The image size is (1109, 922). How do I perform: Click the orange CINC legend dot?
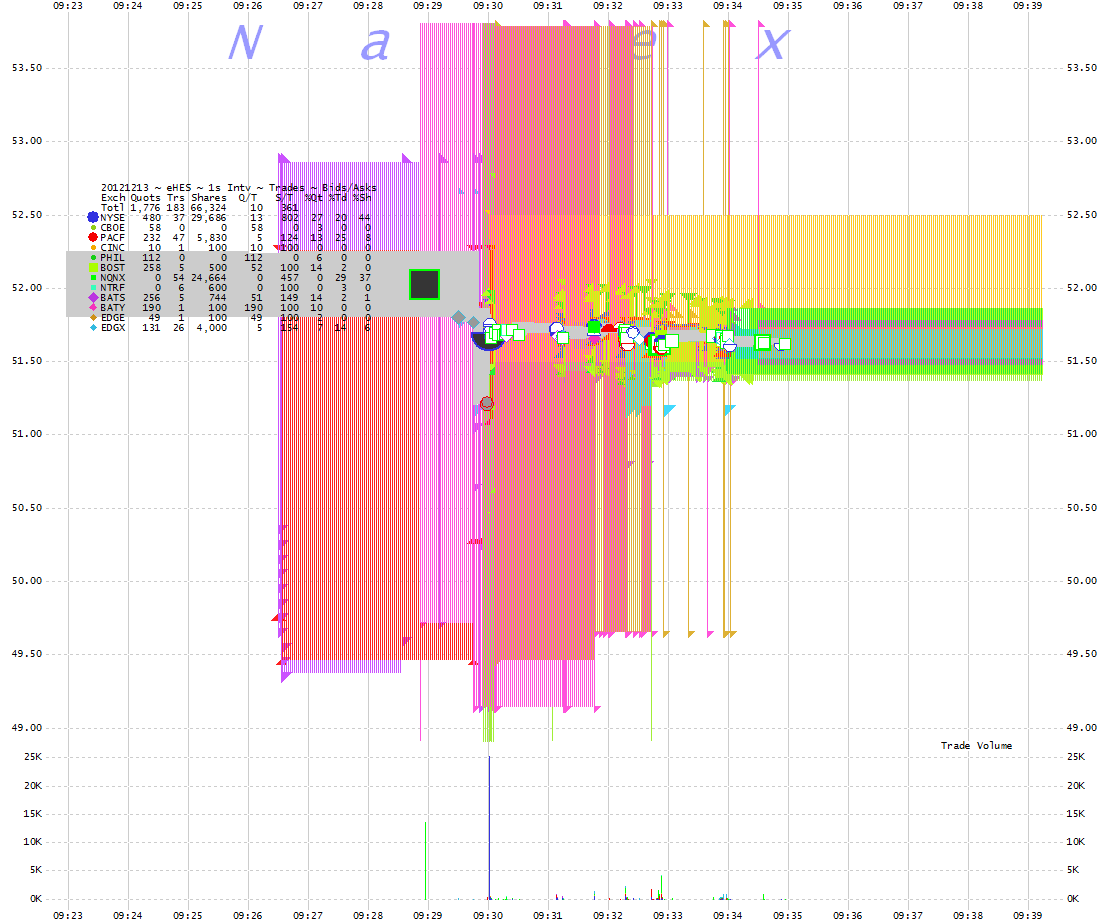93,247
